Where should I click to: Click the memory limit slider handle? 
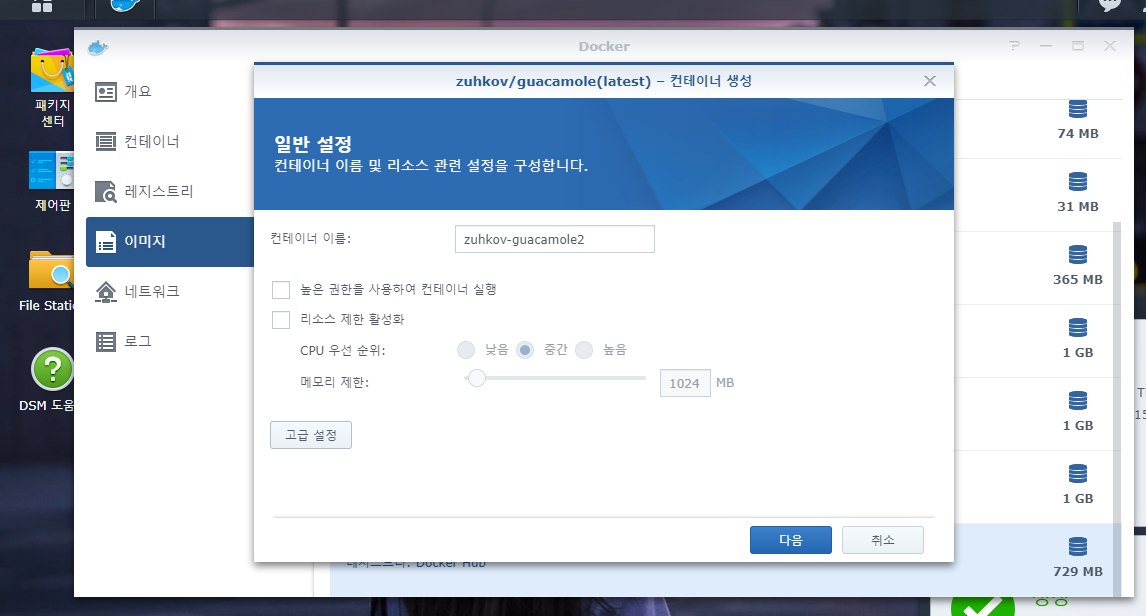pyautogui.click(x=477, y=378)
